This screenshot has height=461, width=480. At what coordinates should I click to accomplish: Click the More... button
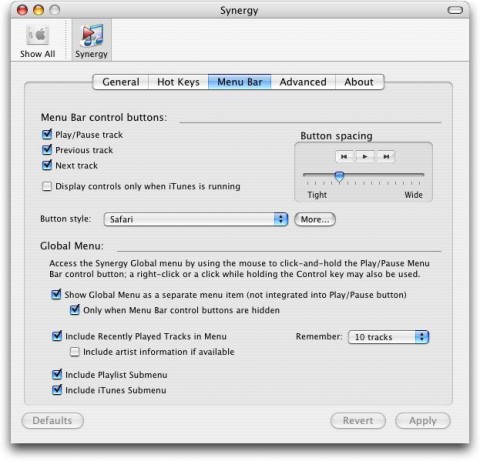pyautogui.click(x=315, y=219)
